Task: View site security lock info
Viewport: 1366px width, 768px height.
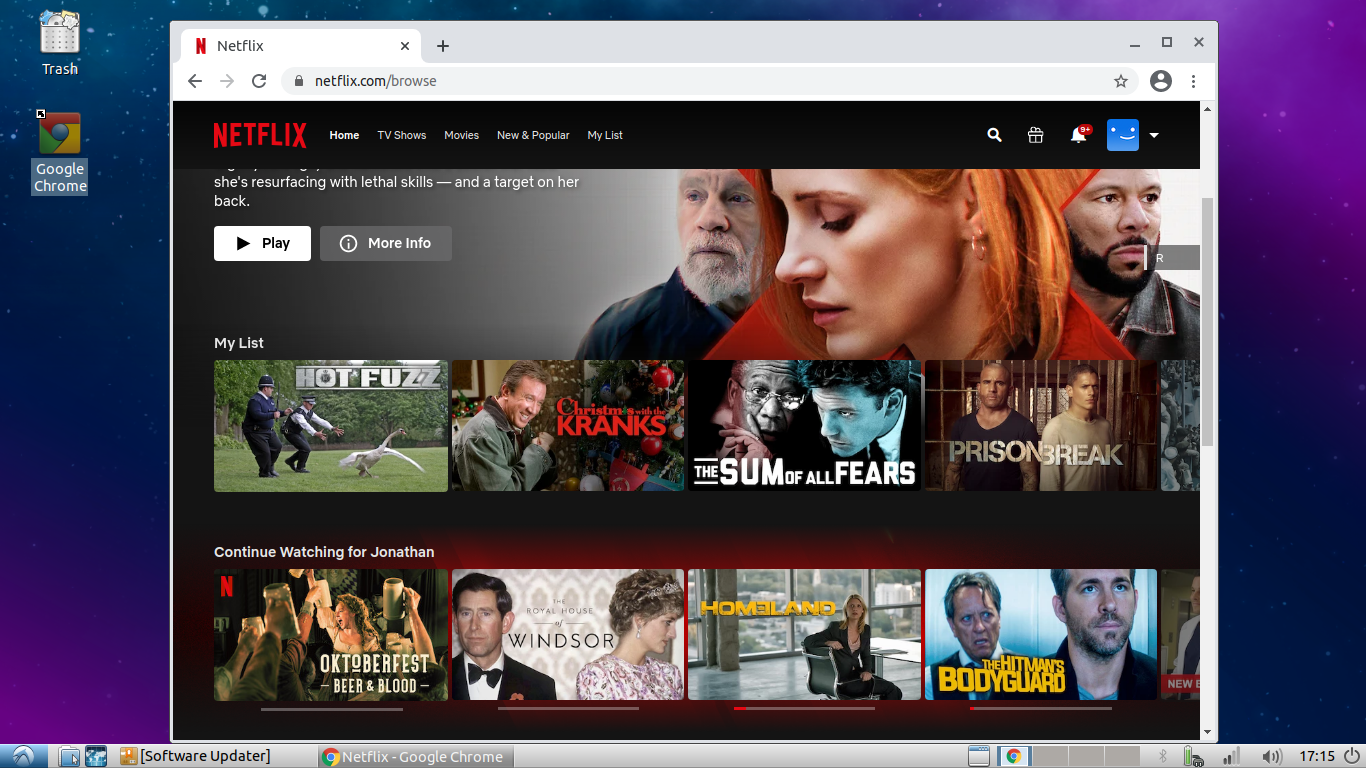Action: coord(298,81)
